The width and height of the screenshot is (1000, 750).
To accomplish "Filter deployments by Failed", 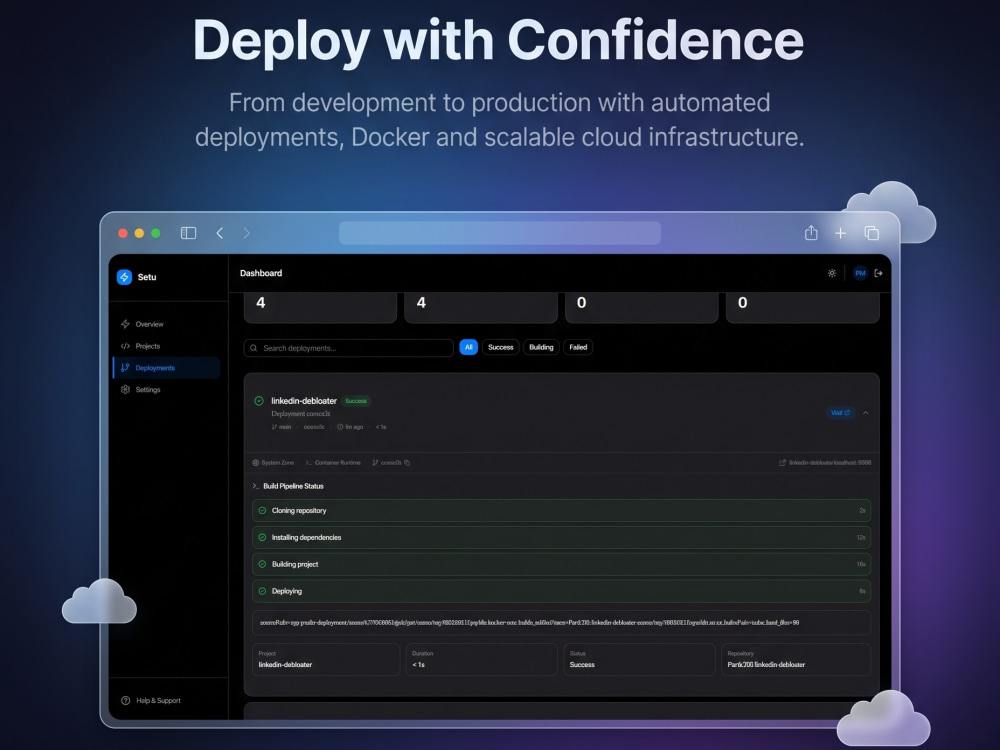I will (578, 347).
